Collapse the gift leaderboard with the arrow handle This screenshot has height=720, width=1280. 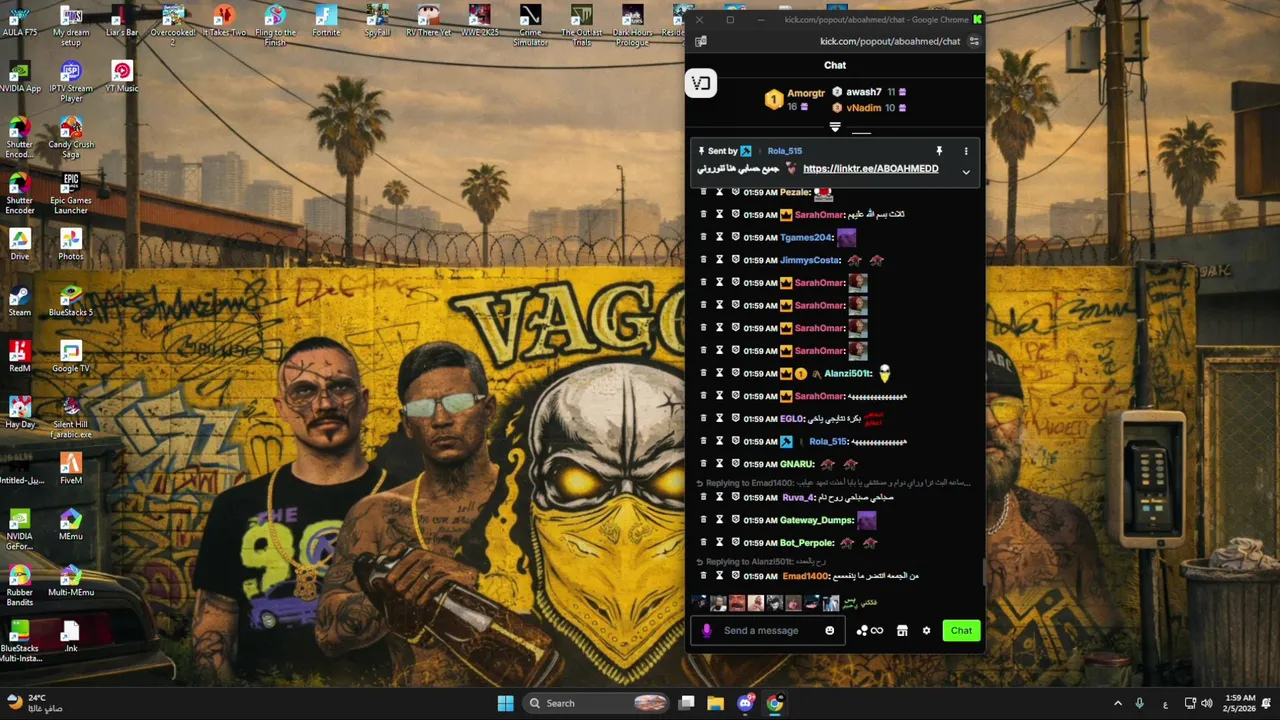[835, 127]
